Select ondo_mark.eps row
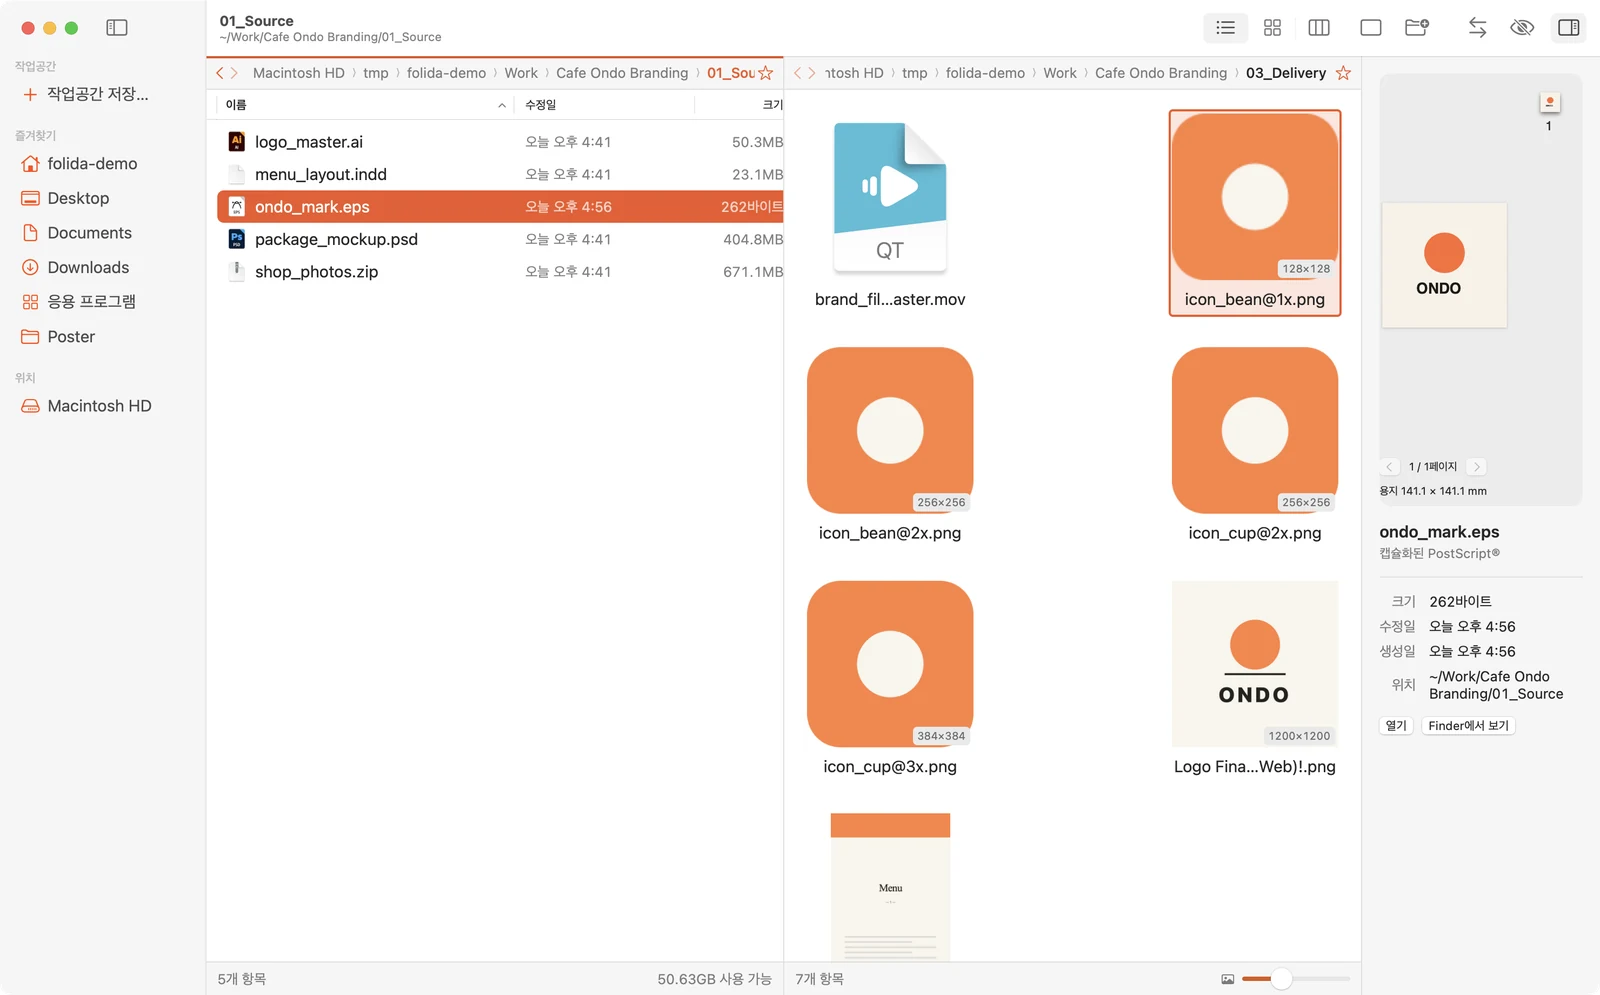The image size is (1600, 995). 500,207
